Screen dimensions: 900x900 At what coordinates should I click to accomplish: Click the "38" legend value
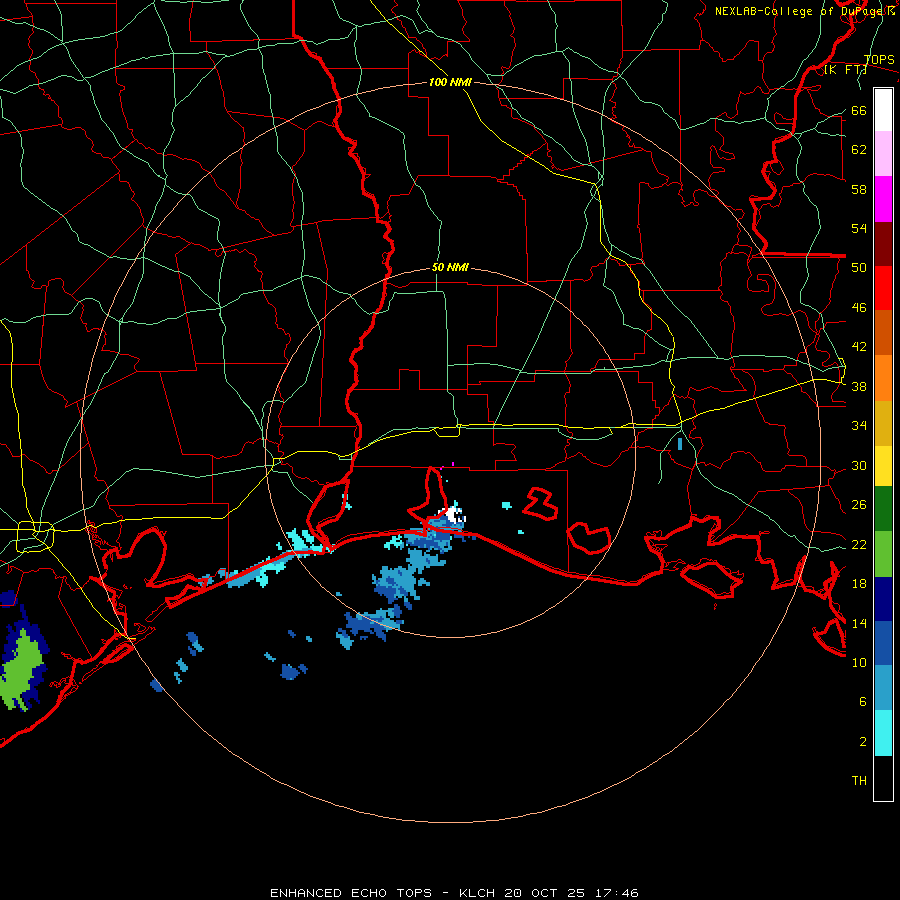pos(859,386)
